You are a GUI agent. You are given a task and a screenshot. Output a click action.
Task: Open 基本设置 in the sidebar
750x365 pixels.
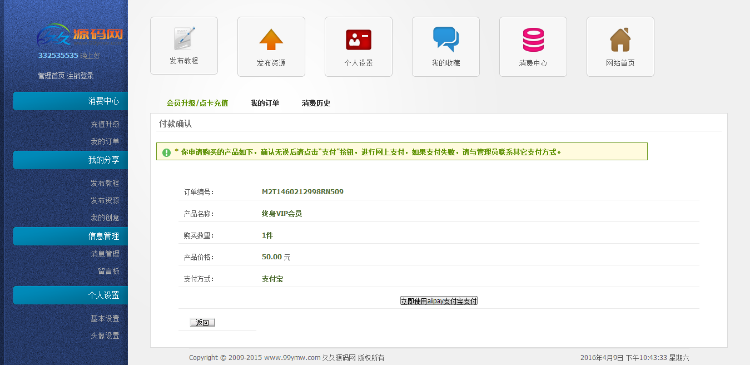click(105, 319)
